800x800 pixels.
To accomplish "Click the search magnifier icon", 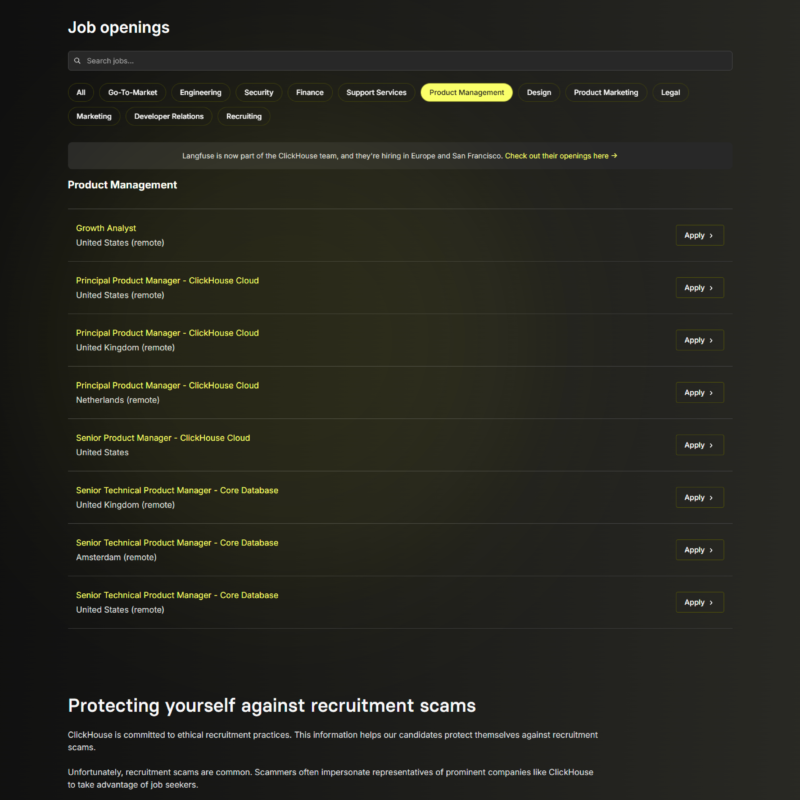I will coord(78,61).
